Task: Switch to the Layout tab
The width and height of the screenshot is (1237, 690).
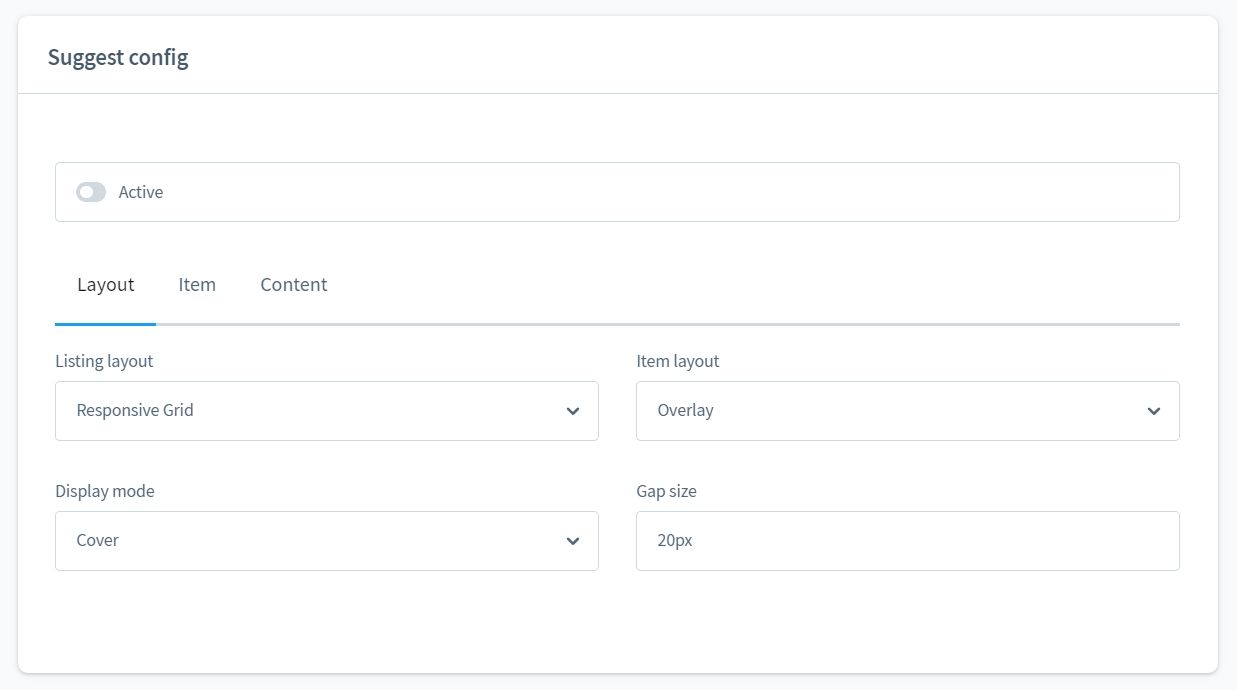Action: [x=105, y=285]
